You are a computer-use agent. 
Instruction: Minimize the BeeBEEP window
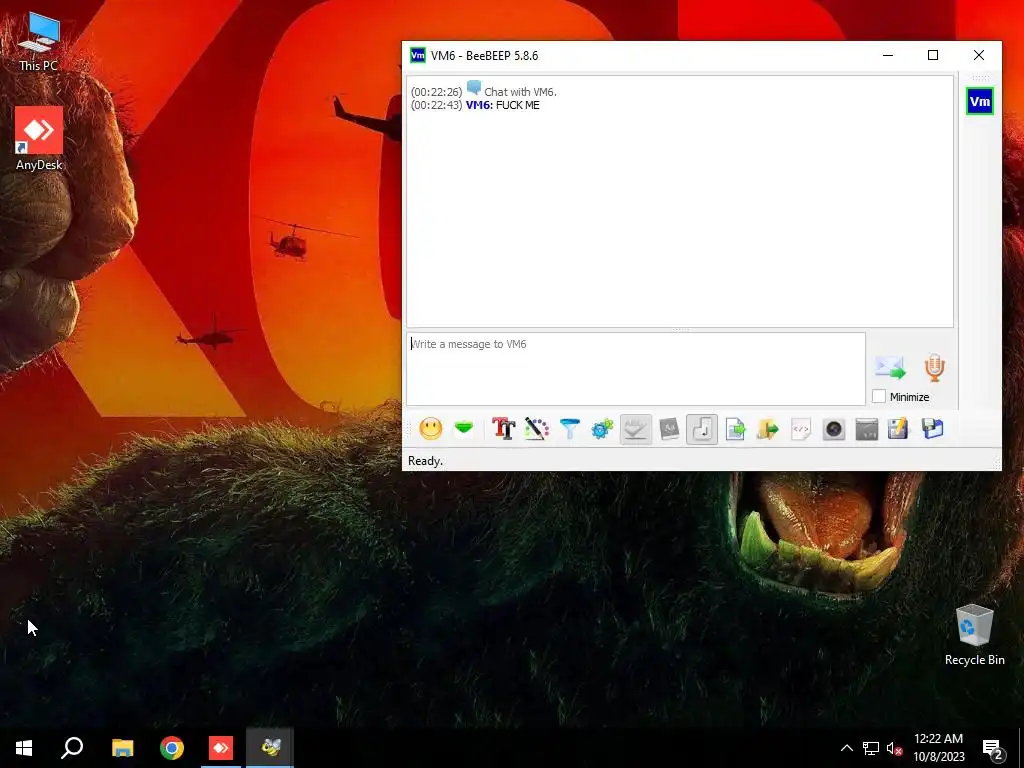[888, 55]
